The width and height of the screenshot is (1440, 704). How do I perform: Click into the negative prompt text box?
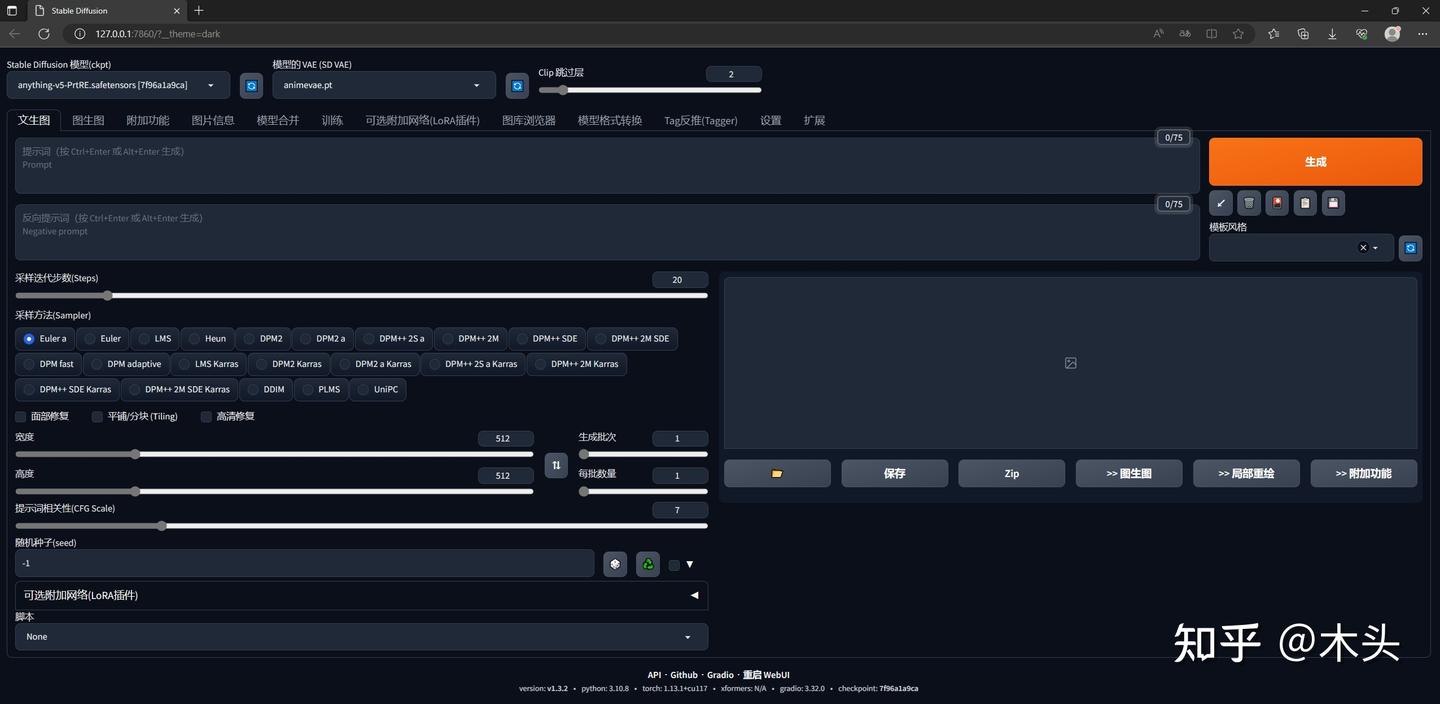(x=607, y=232)
